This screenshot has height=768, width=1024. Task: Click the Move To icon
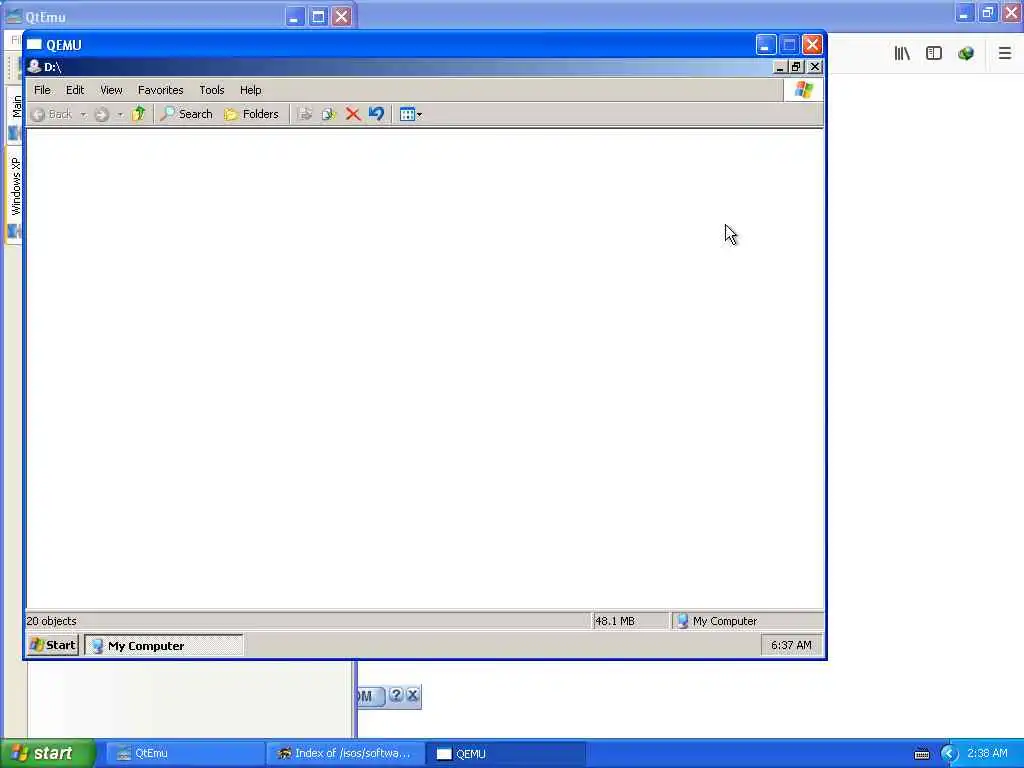pos(304,114)
